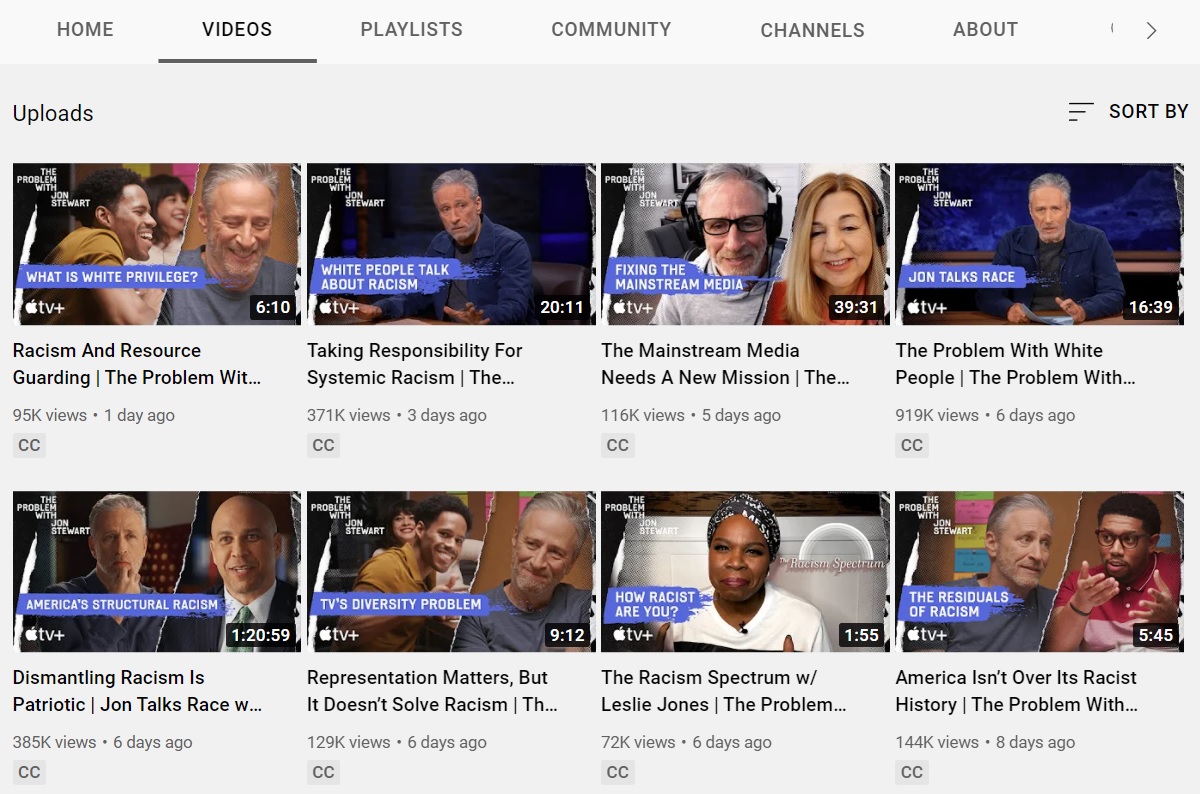Click '129K views • 6 days ago' text
This screenshot has height=794, width=1200.
397,742
